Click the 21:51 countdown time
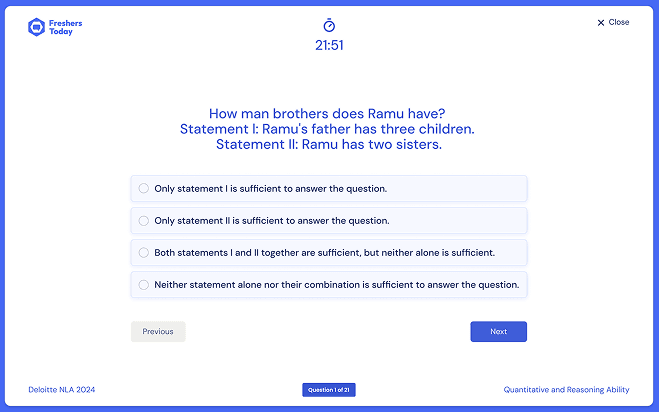Screen dimensions: 659x412 click(329, 45)
